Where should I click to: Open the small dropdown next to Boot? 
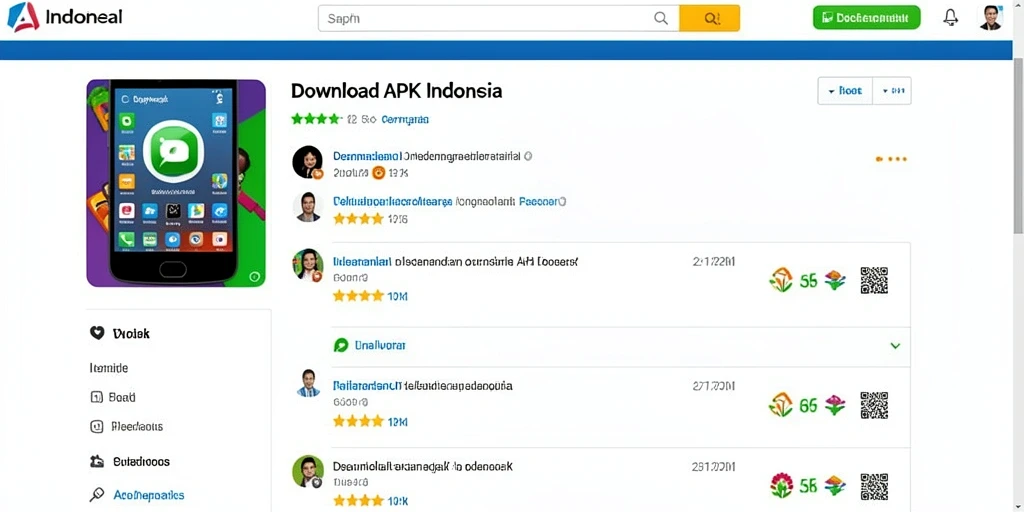892,91
